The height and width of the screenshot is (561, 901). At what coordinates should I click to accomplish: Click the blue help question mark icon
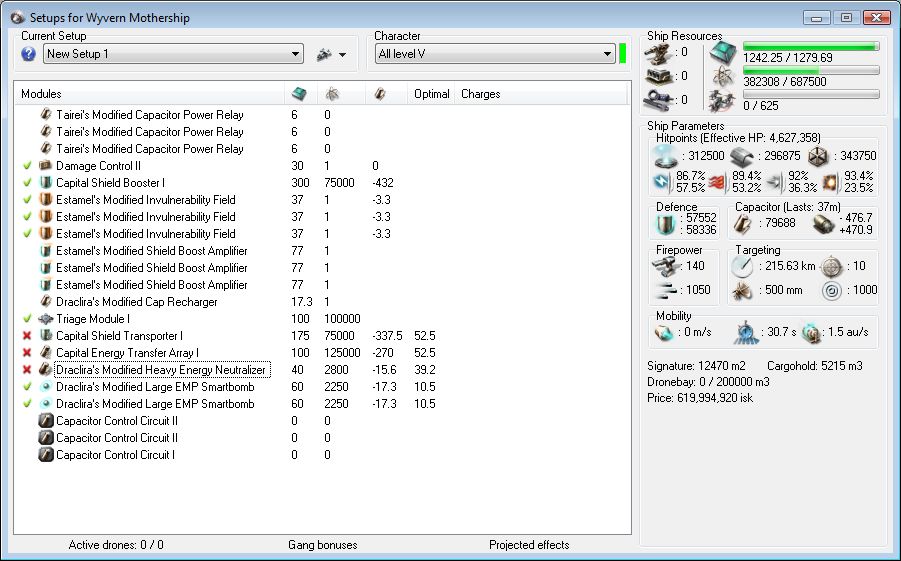(28, 54)
